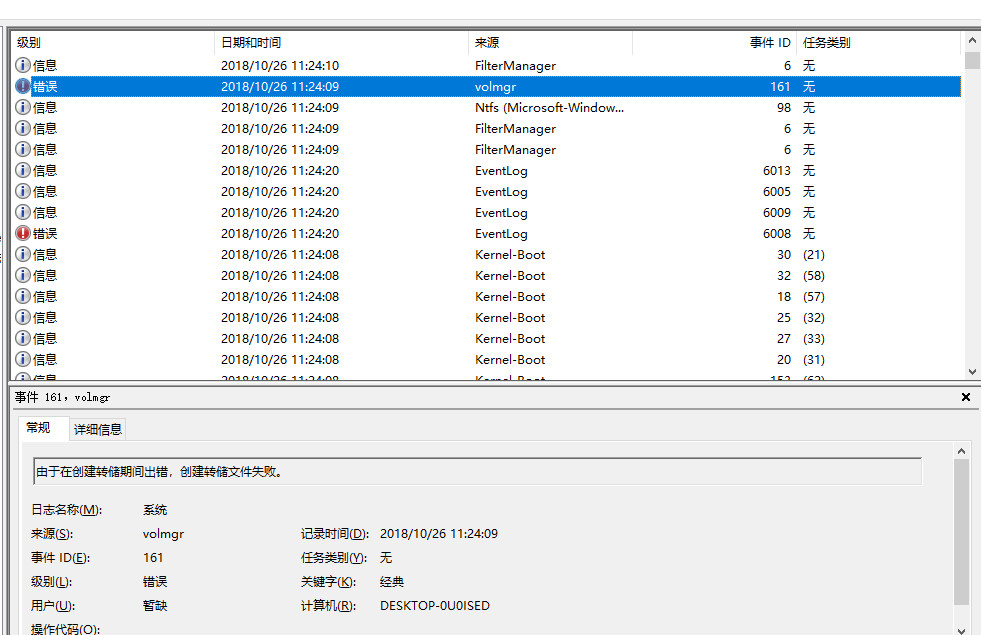Click info icon for EventLog event 6005
The image size is (981, 635).
pyautogui.click(x=23, y=192)
